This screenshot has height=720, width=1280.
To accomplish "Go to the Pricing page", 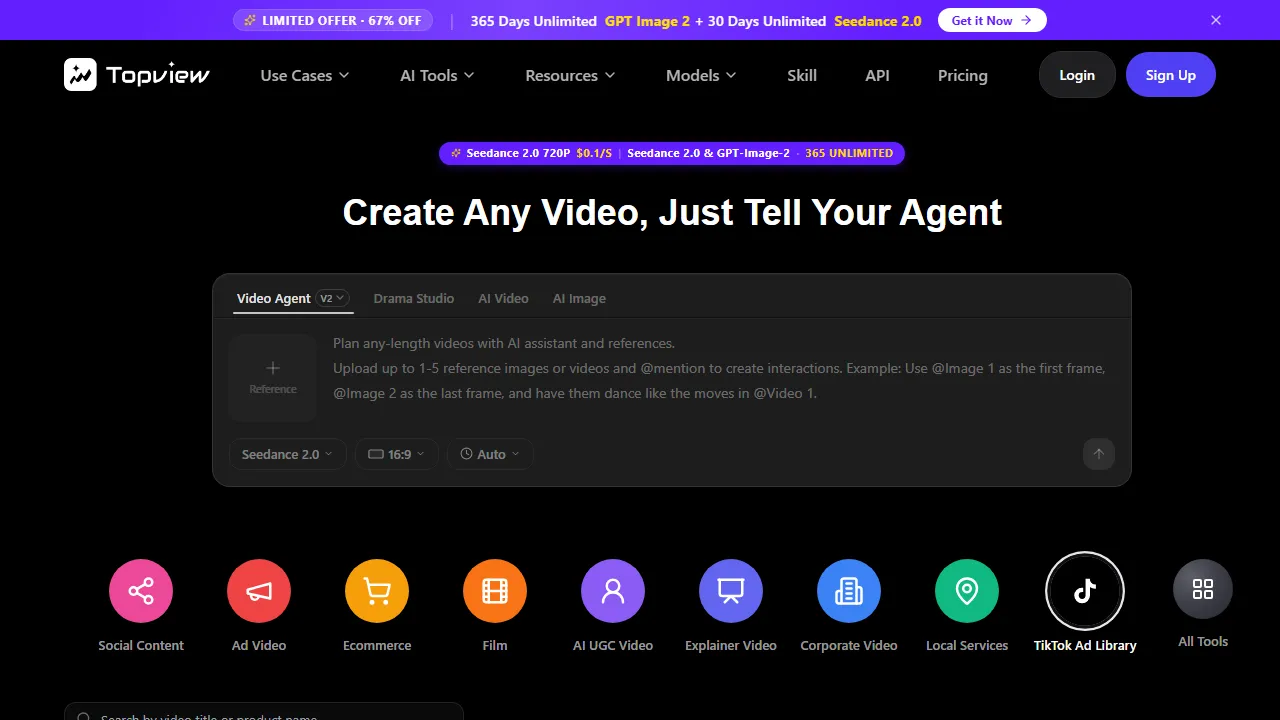I will click(963, 75).
